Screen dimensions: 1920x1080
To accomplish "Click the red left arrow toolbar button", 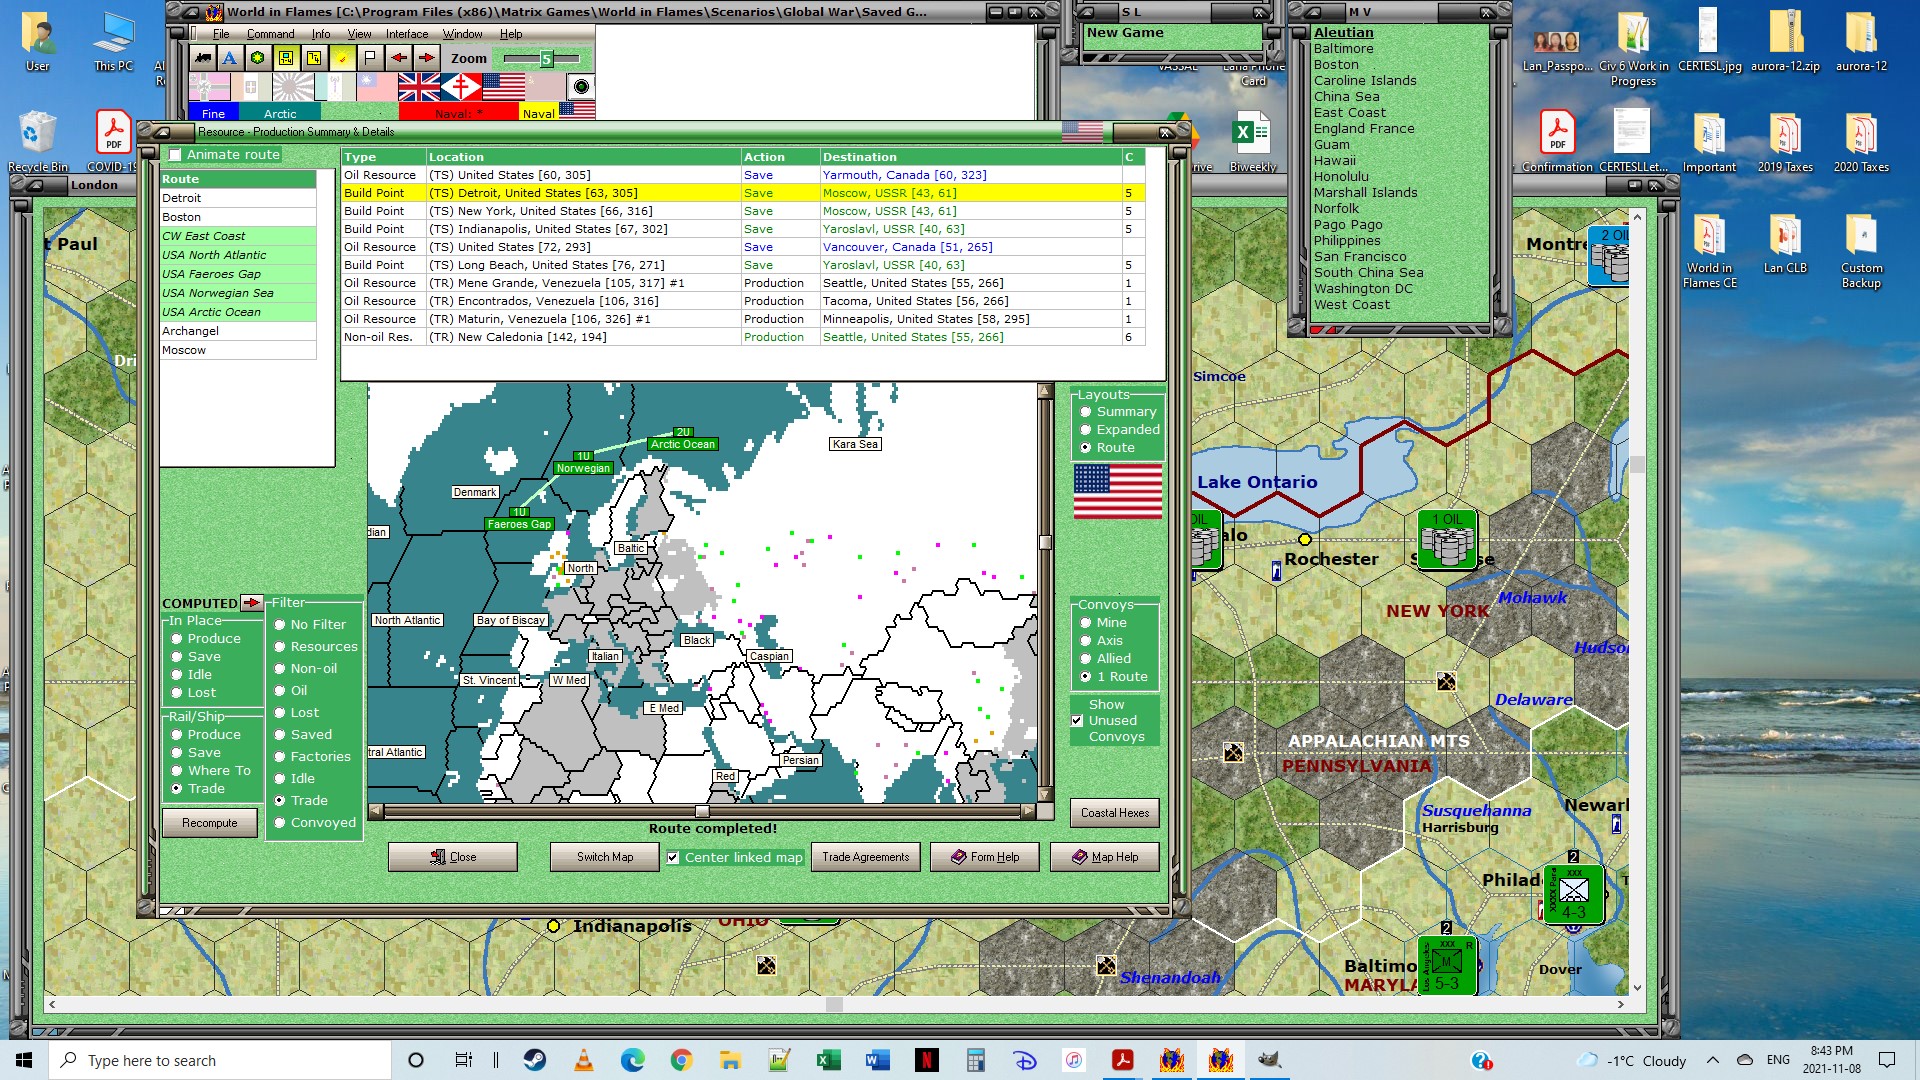I will [x=399, y=58].
